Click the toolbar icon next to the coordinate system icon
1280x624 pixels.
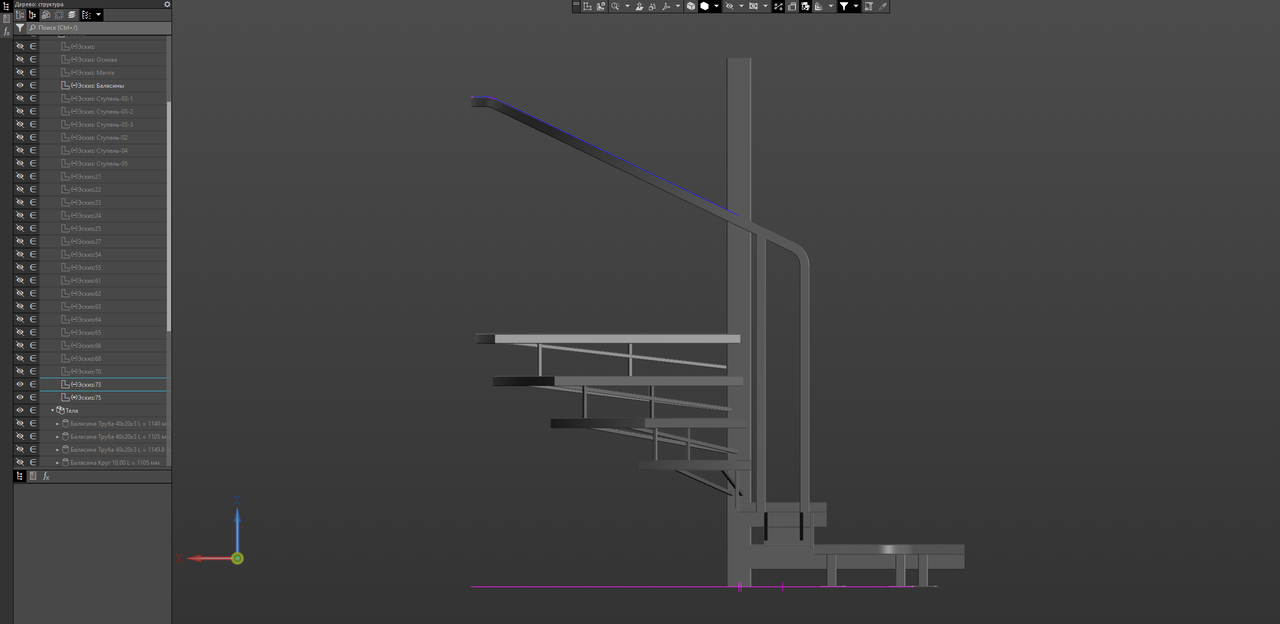click(601, 6)
